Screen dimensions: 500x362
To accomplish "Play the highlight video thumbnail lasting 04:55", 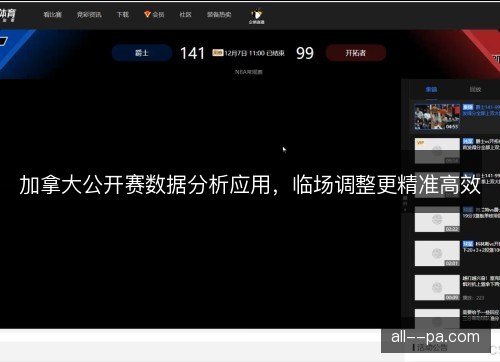I will [437, 117].
